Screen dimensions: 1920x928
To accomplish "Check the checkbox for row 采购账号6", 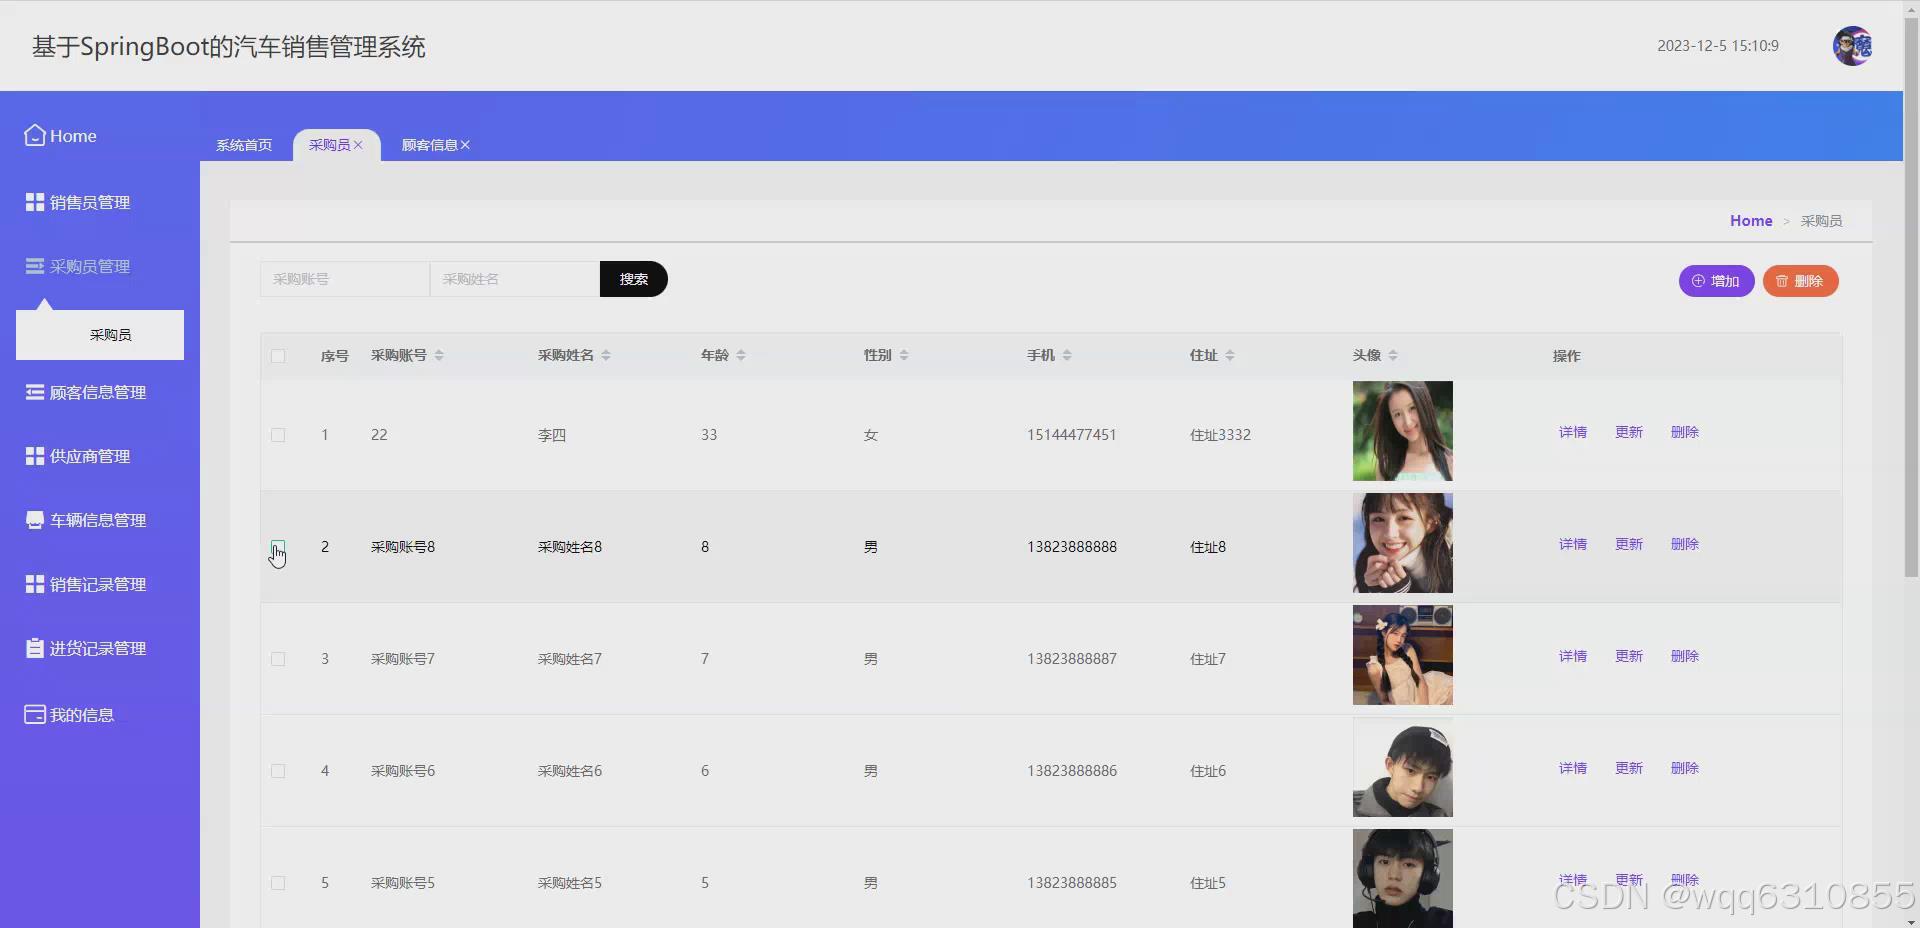I will tap(278, 771).
